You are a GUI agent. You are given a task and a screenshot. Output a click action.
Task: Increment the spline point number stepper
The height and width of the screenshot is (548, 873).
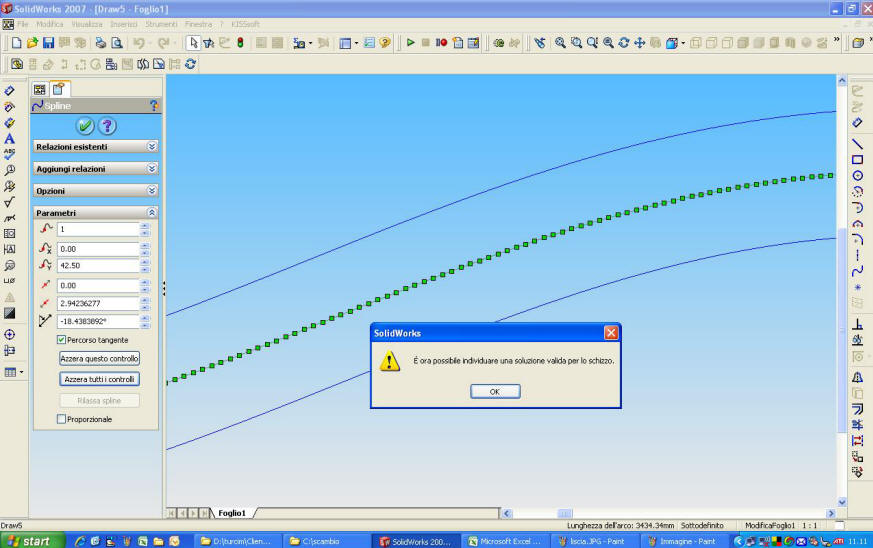click(x=145, y=226)
